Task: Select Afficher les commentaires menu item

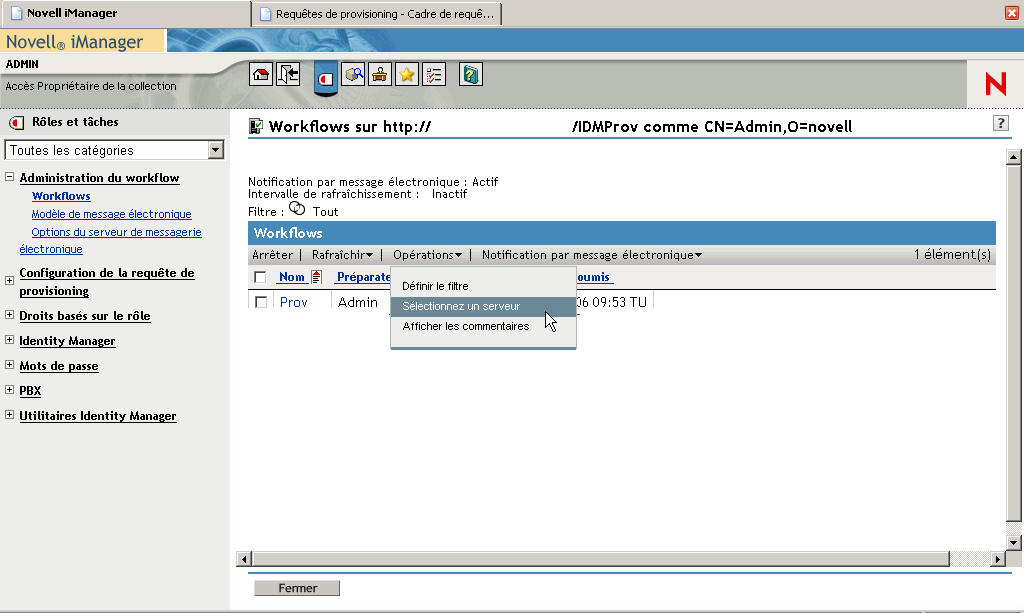Action: [x=483, y=326]
